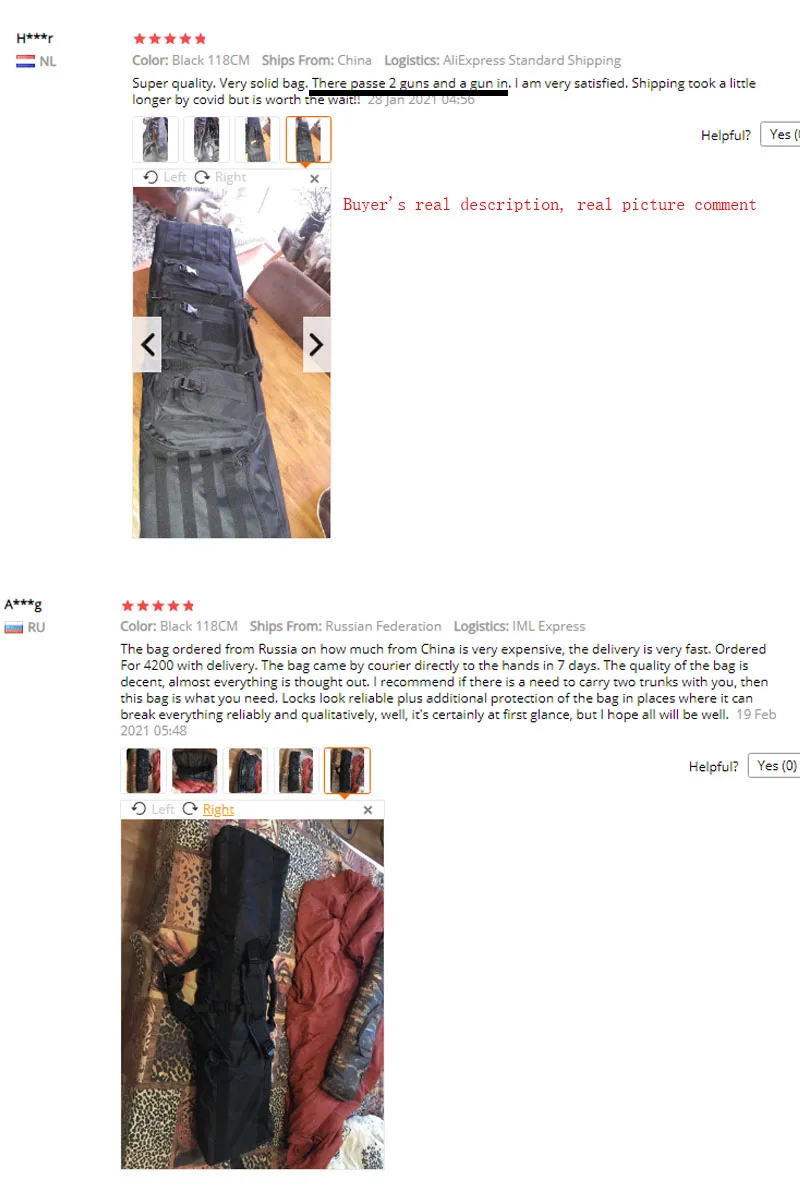Open second thumbnail in A***g review
800x1200 pixels.
pyautogui.click(x=195, y=771)
